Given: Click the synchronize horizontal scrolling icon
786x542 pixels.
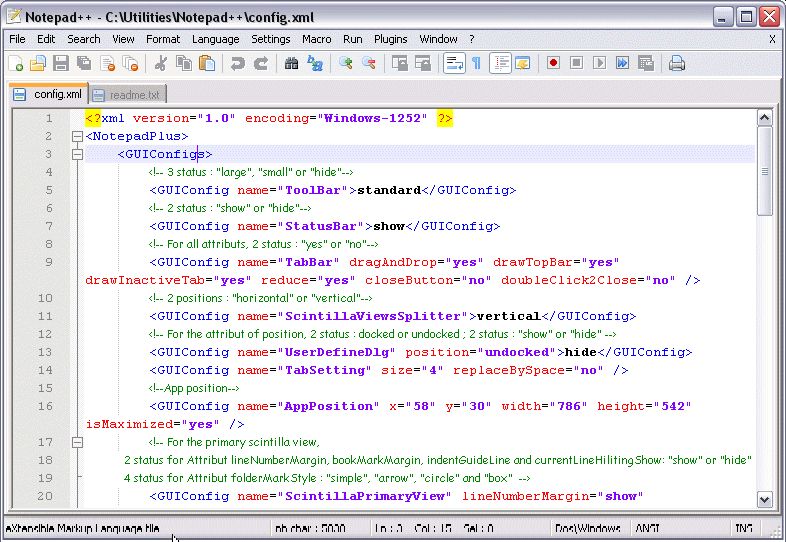Looking at the screenshot, I should [x=423, y=64].
